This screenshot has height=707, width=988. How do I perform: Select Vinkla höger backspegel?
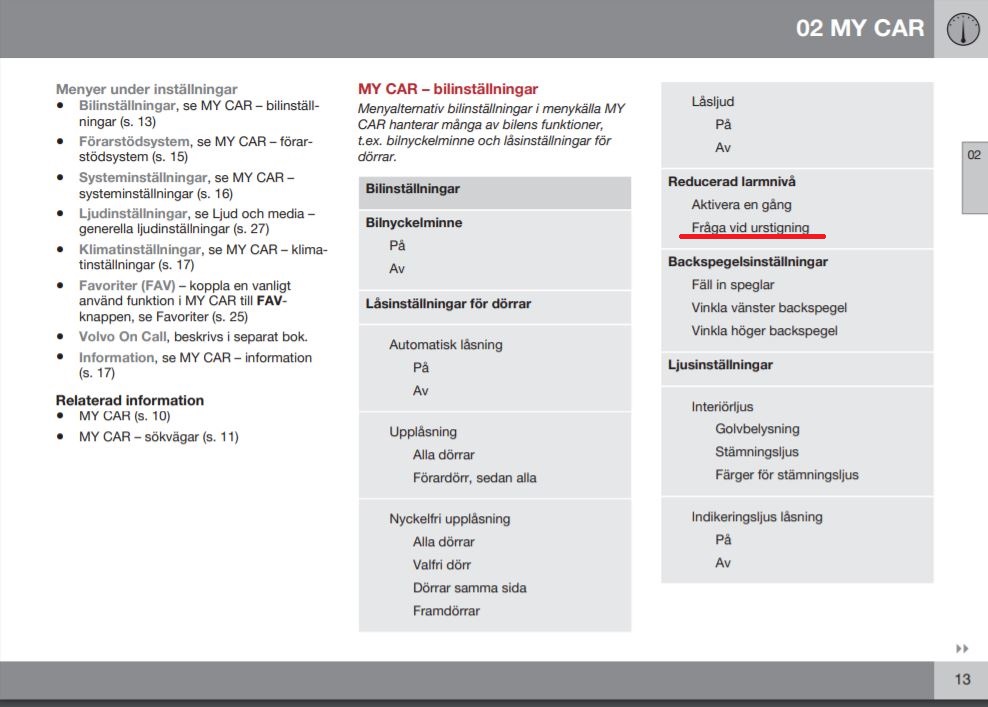(x=764, y=331)
